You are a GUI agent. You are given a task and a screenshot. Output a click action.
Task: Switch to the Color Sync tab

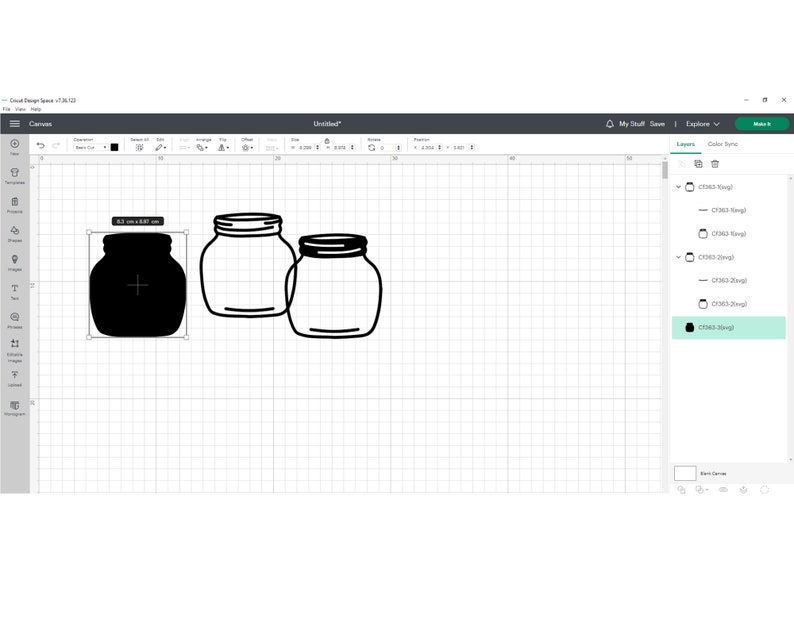[x=723, y=144]
